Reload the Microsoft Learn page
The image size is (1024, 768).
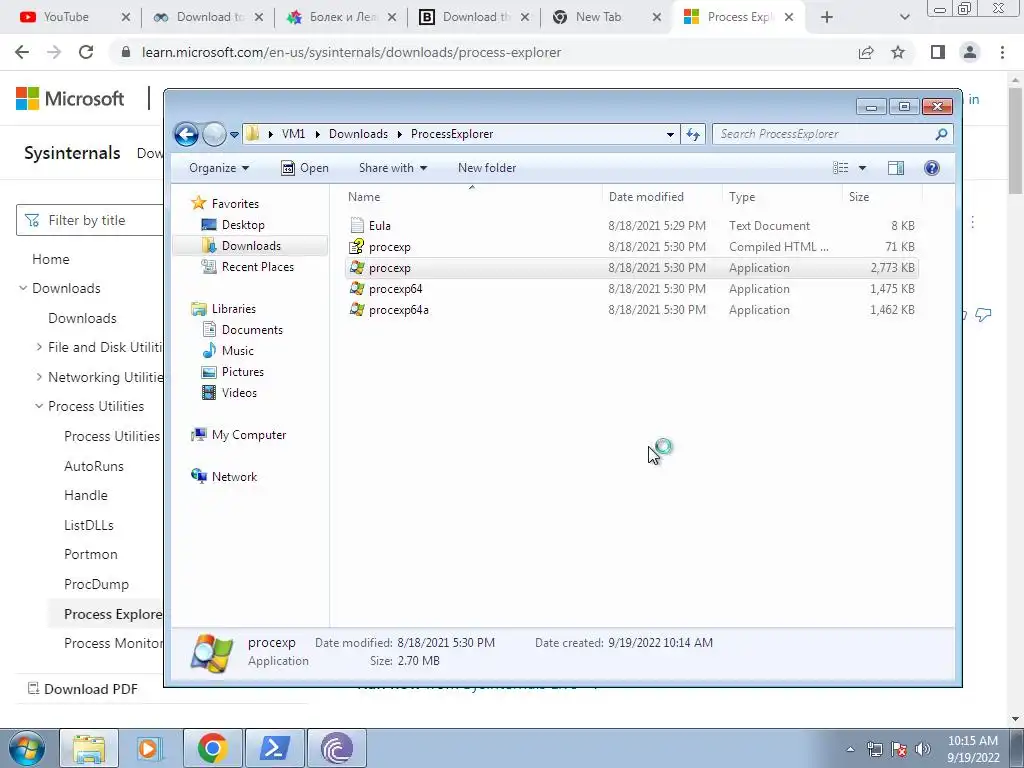click(x=86, y=52)
